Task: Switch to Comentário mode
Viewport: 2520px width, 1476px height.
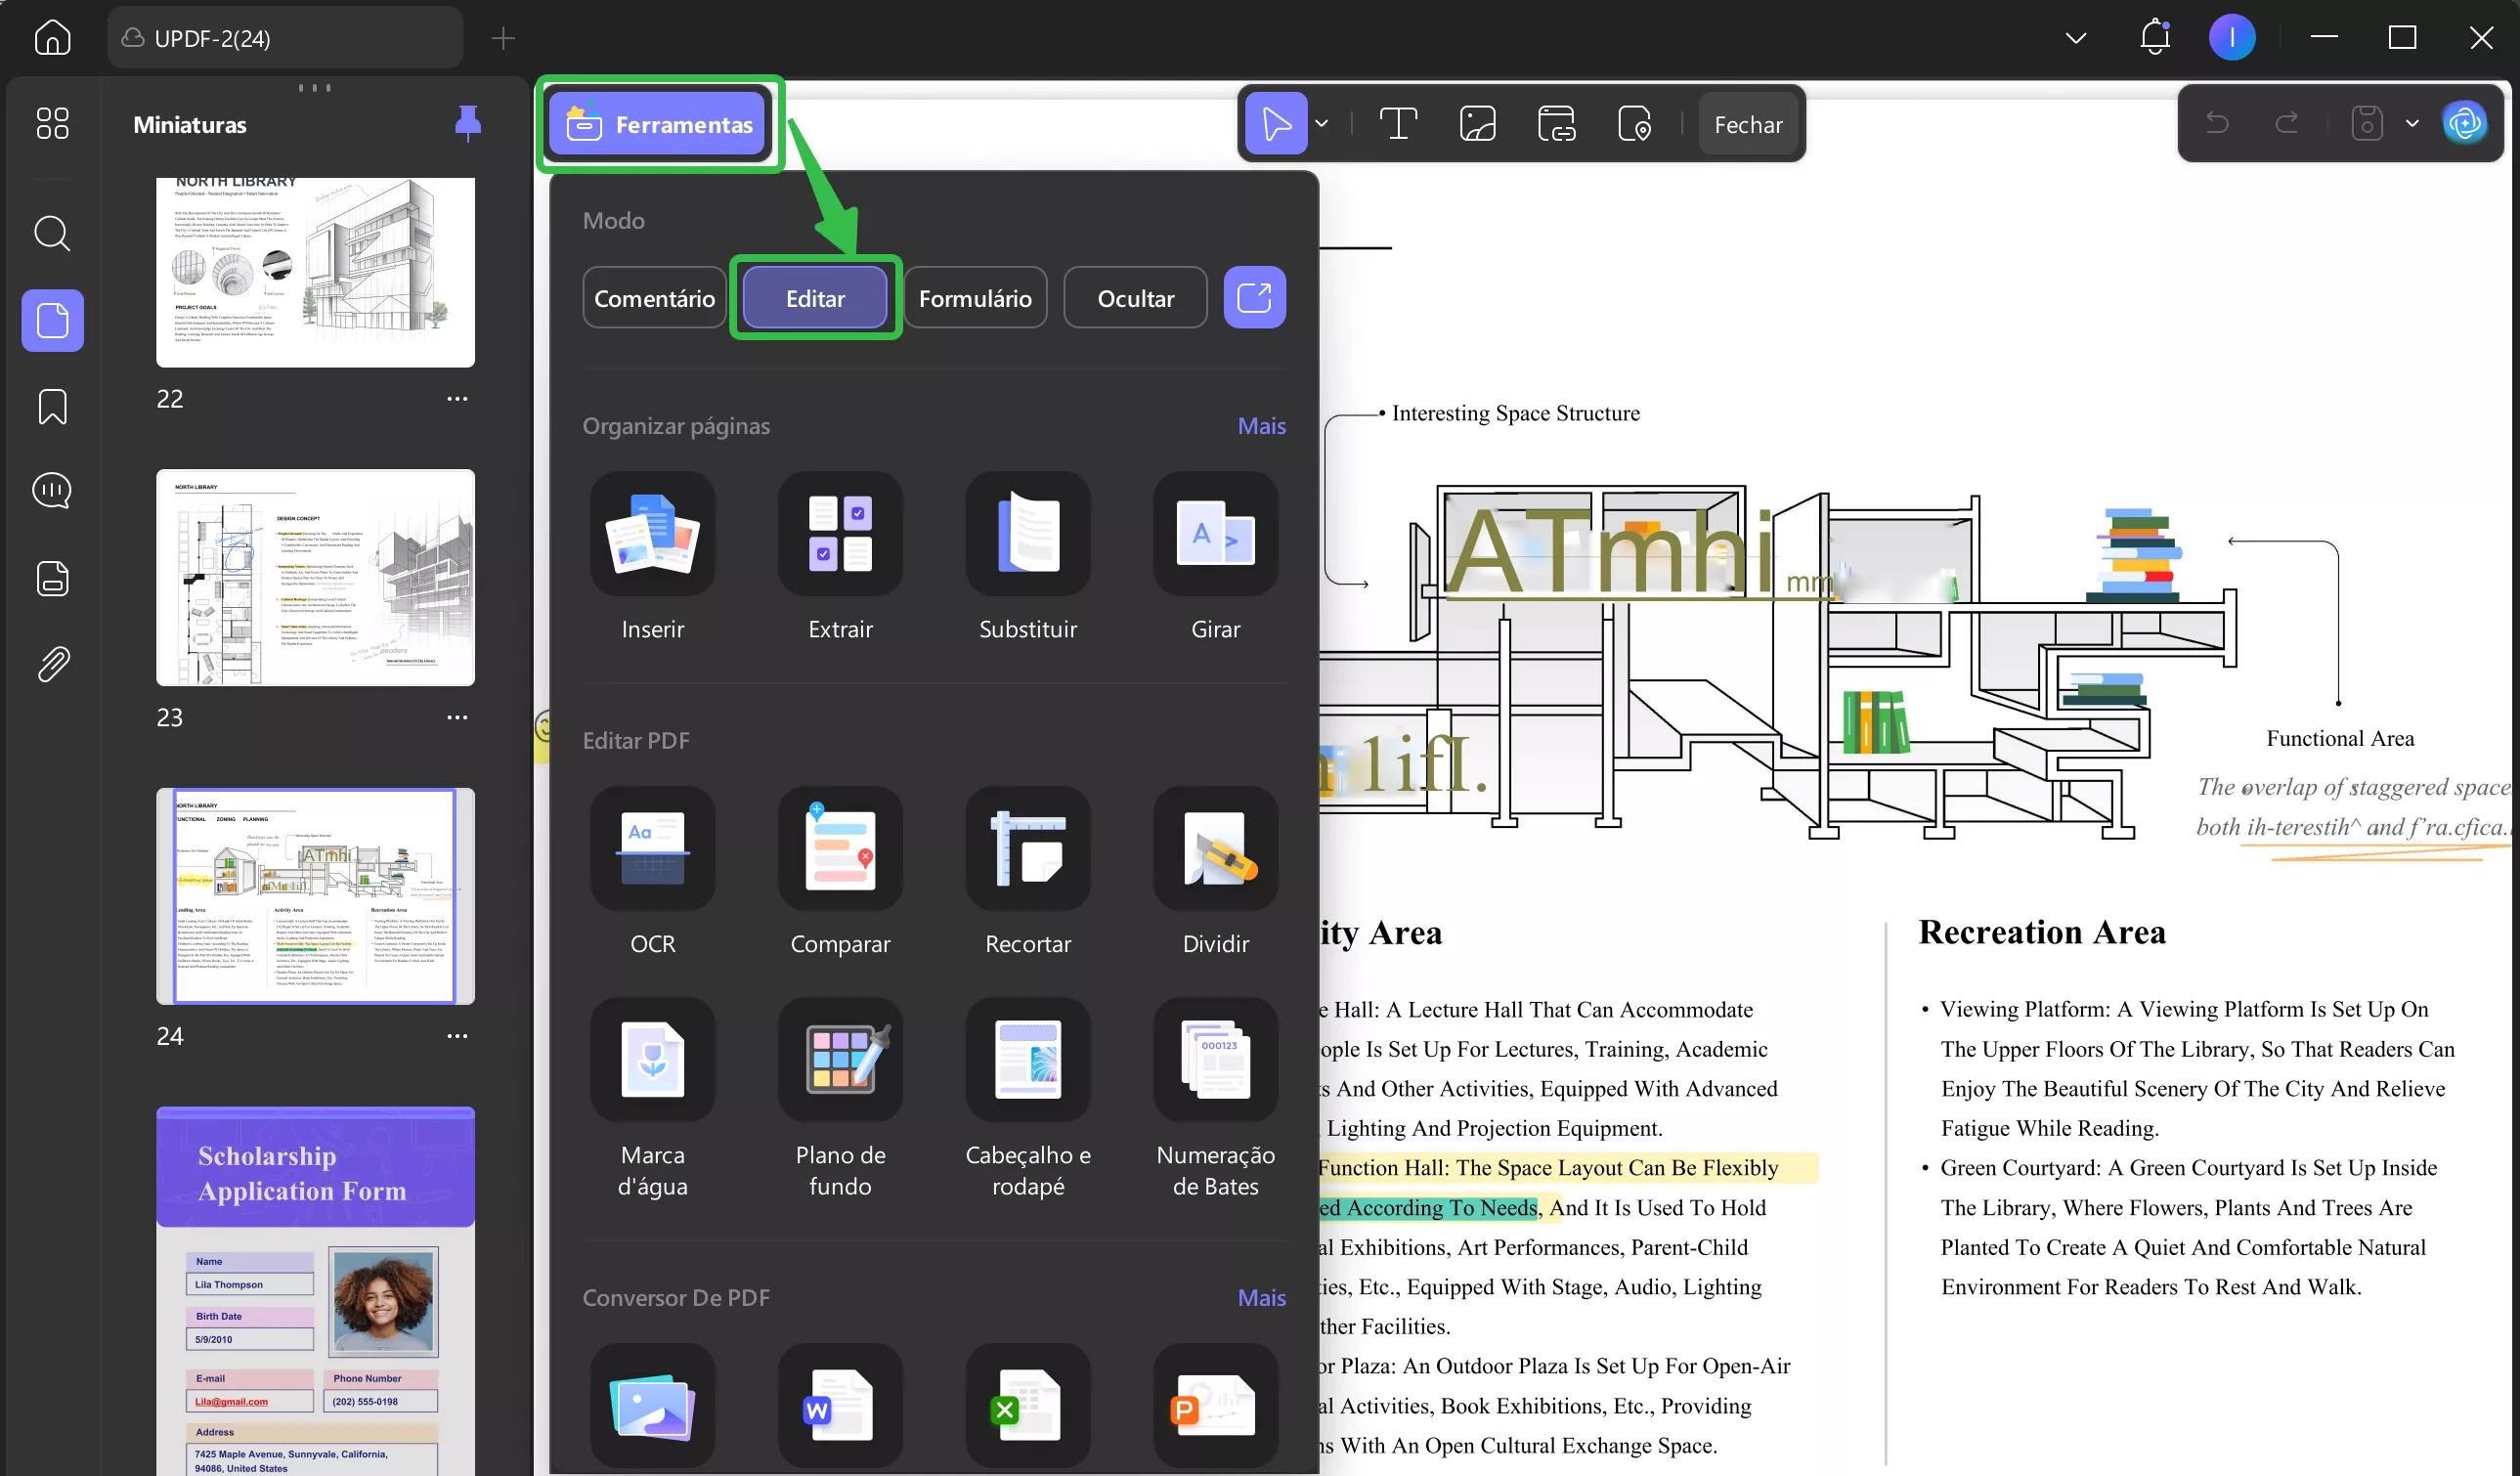Action: point(654,298)
